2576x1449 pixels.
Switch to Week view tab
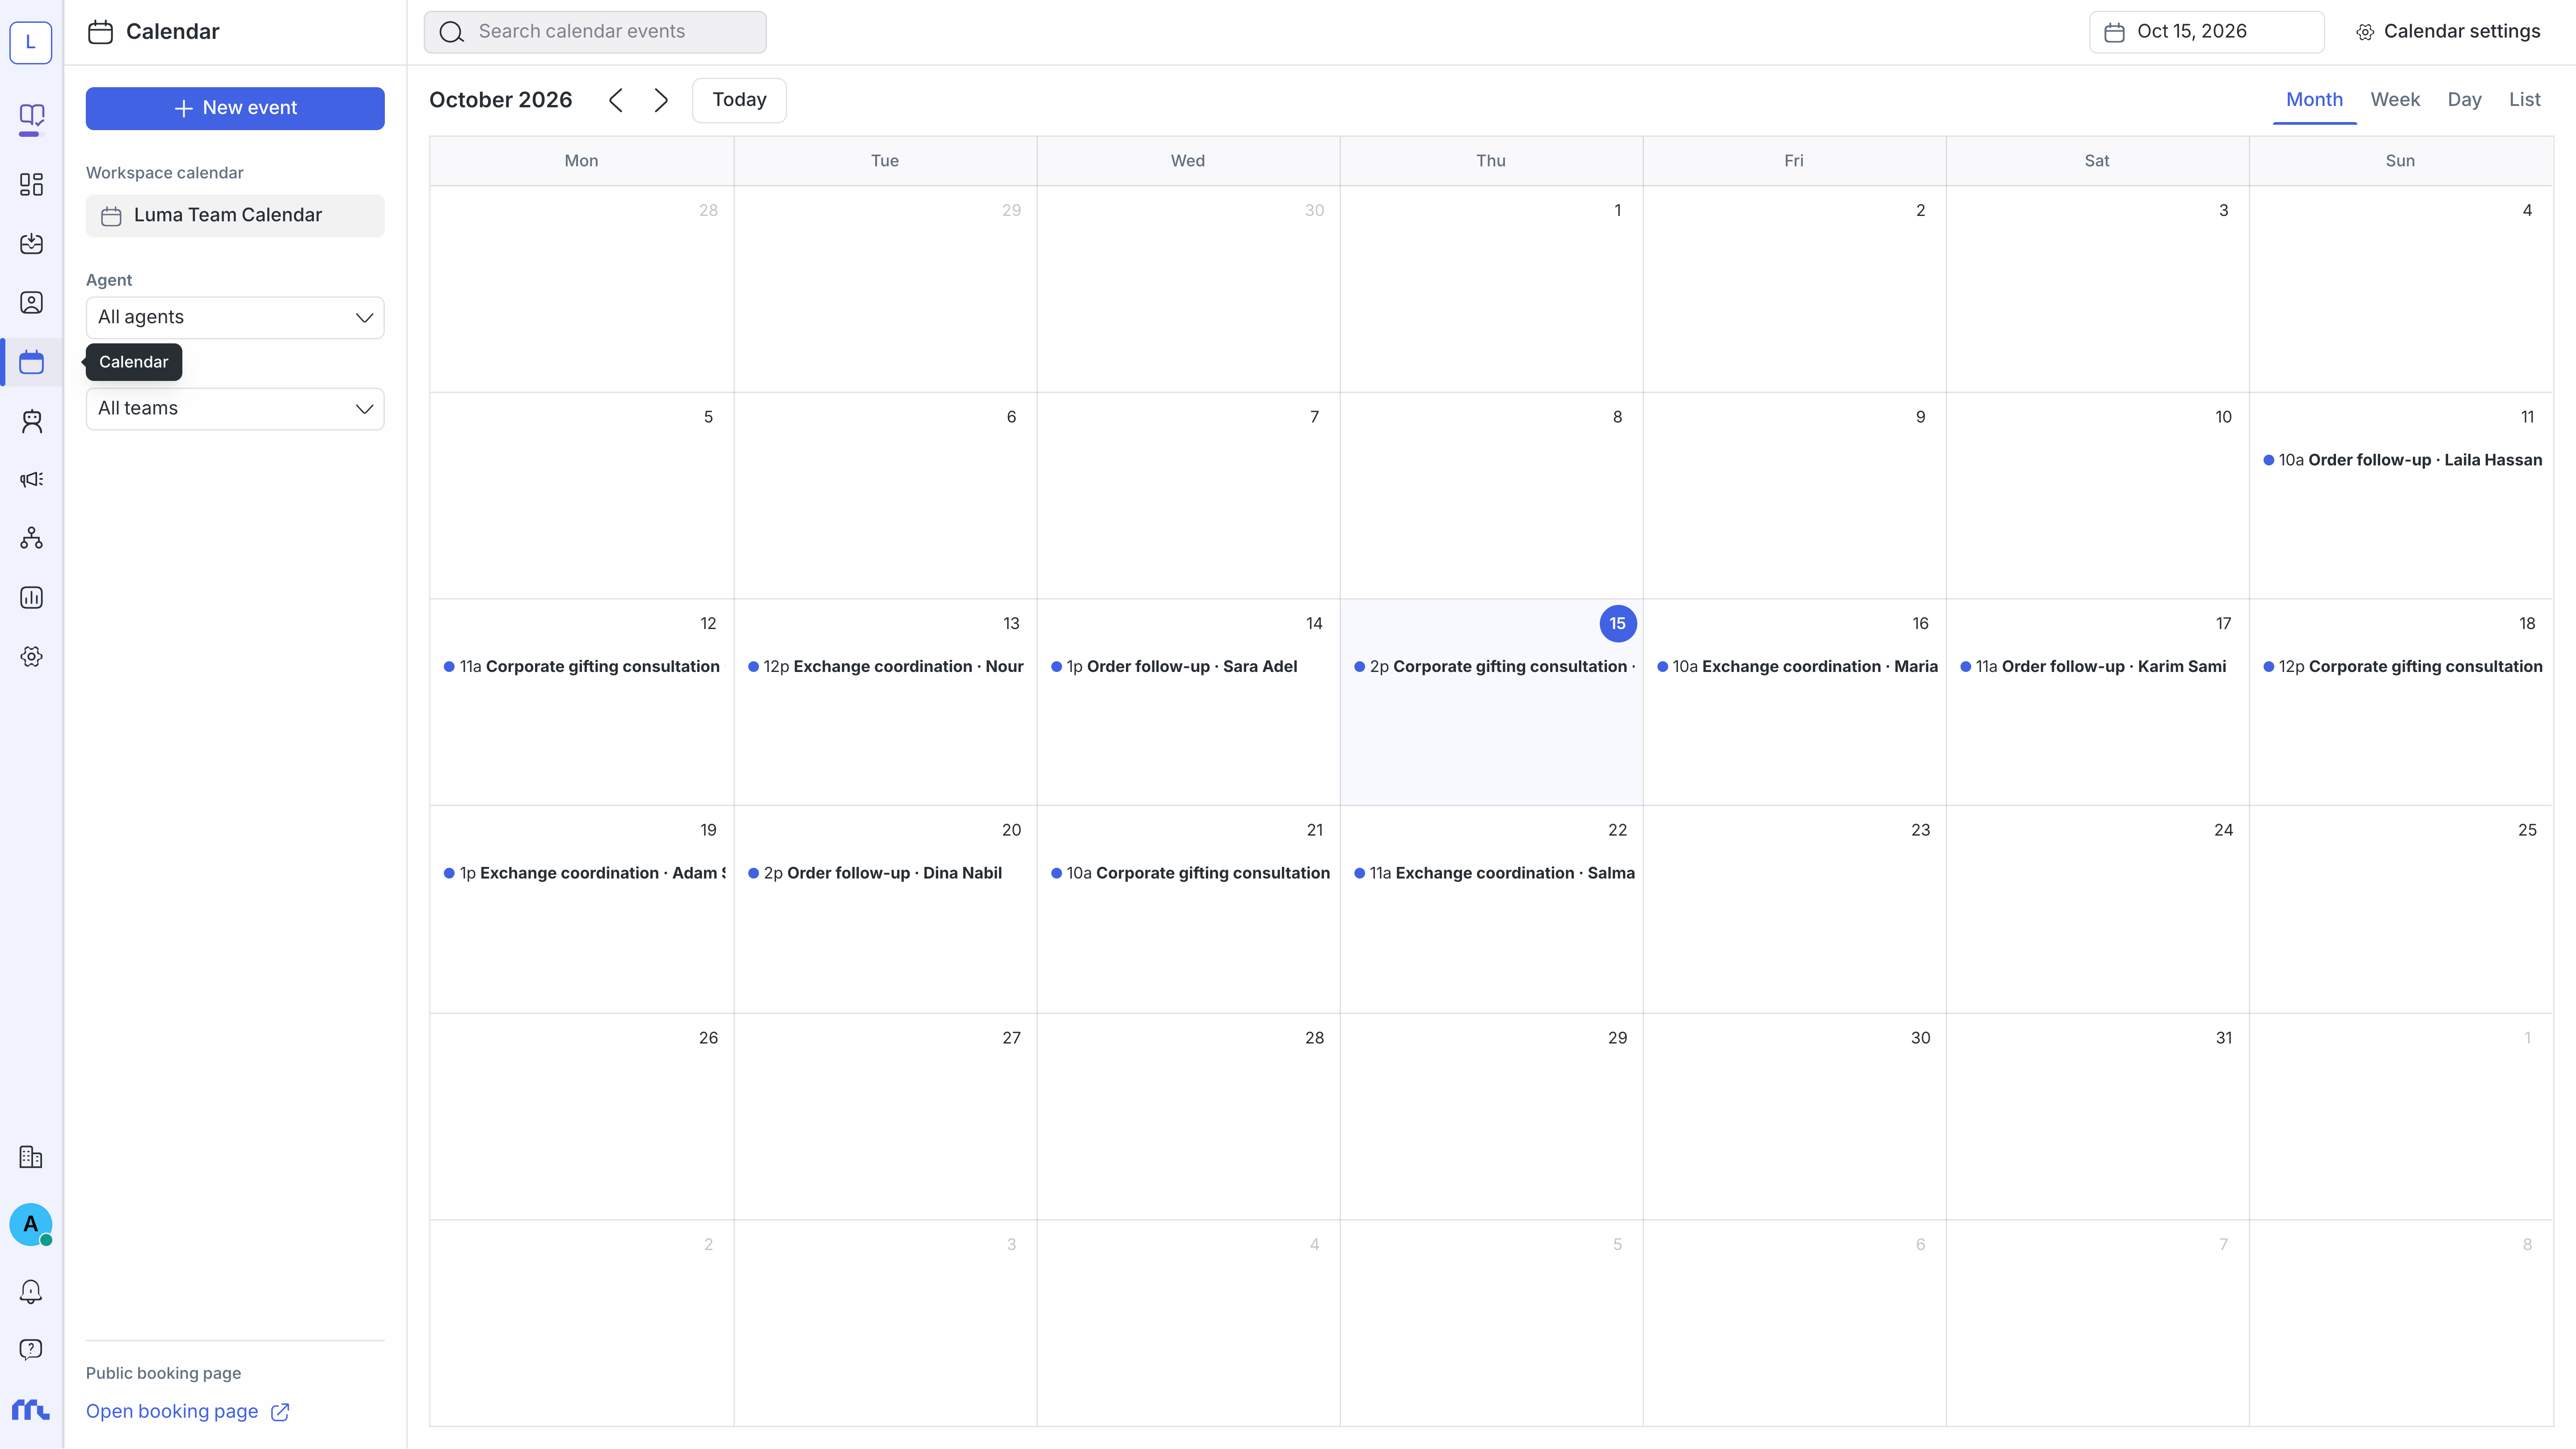2395,100
